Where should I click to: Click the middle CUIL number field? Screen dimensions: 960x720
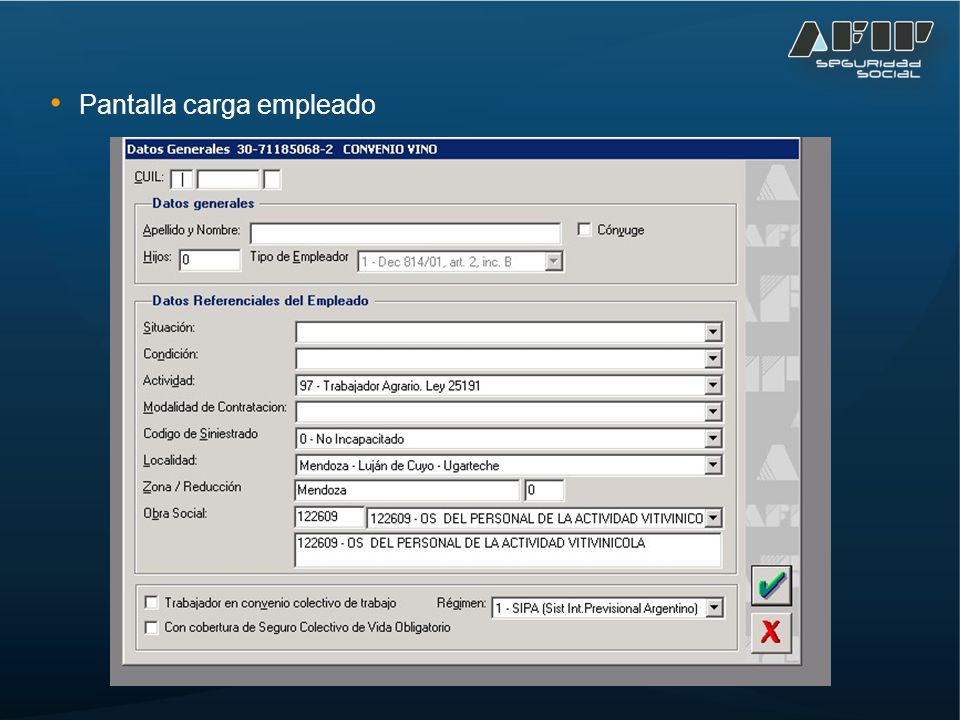click(x=228, y=179)
